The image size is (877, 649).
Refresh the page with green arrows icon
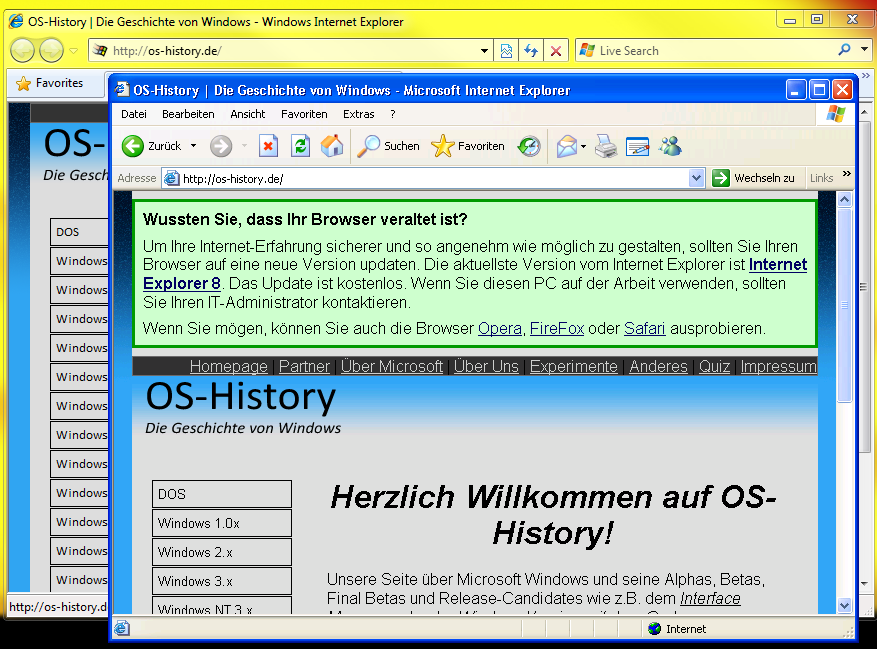click(300, 147)
